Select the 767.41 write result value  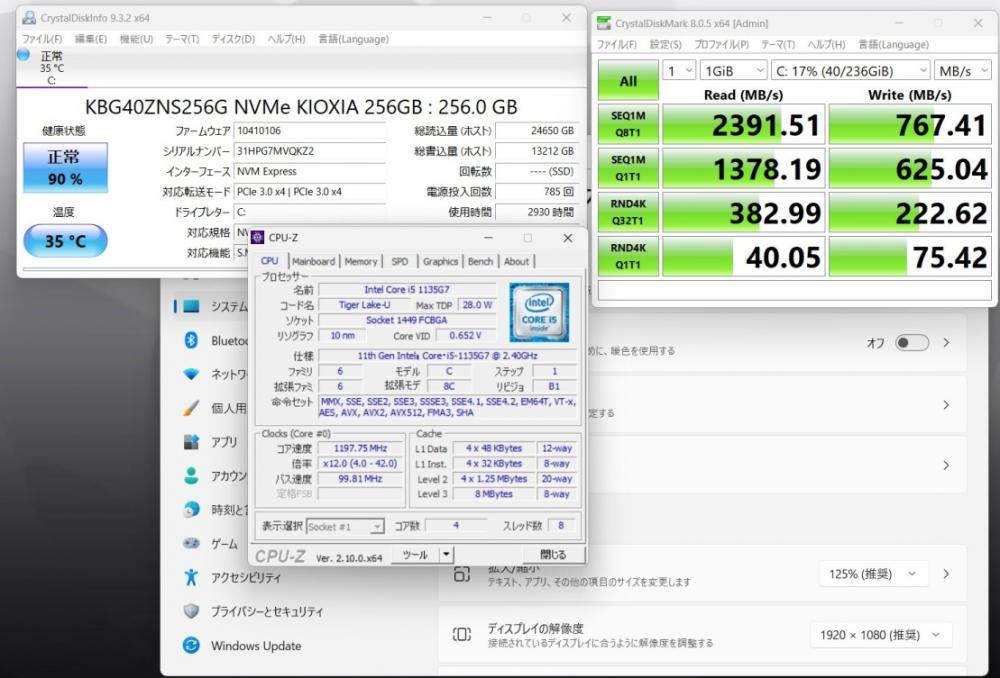[910, 124]
